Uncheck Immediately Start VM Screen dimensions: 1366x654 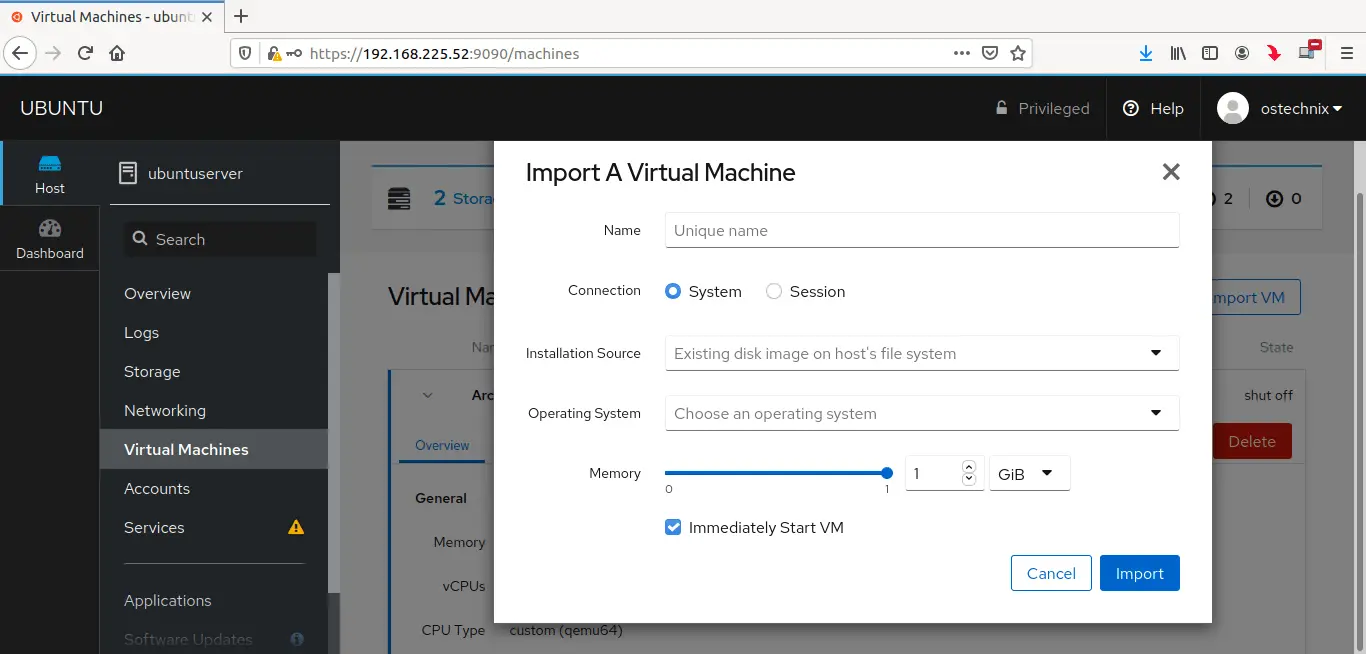[673, 527]
